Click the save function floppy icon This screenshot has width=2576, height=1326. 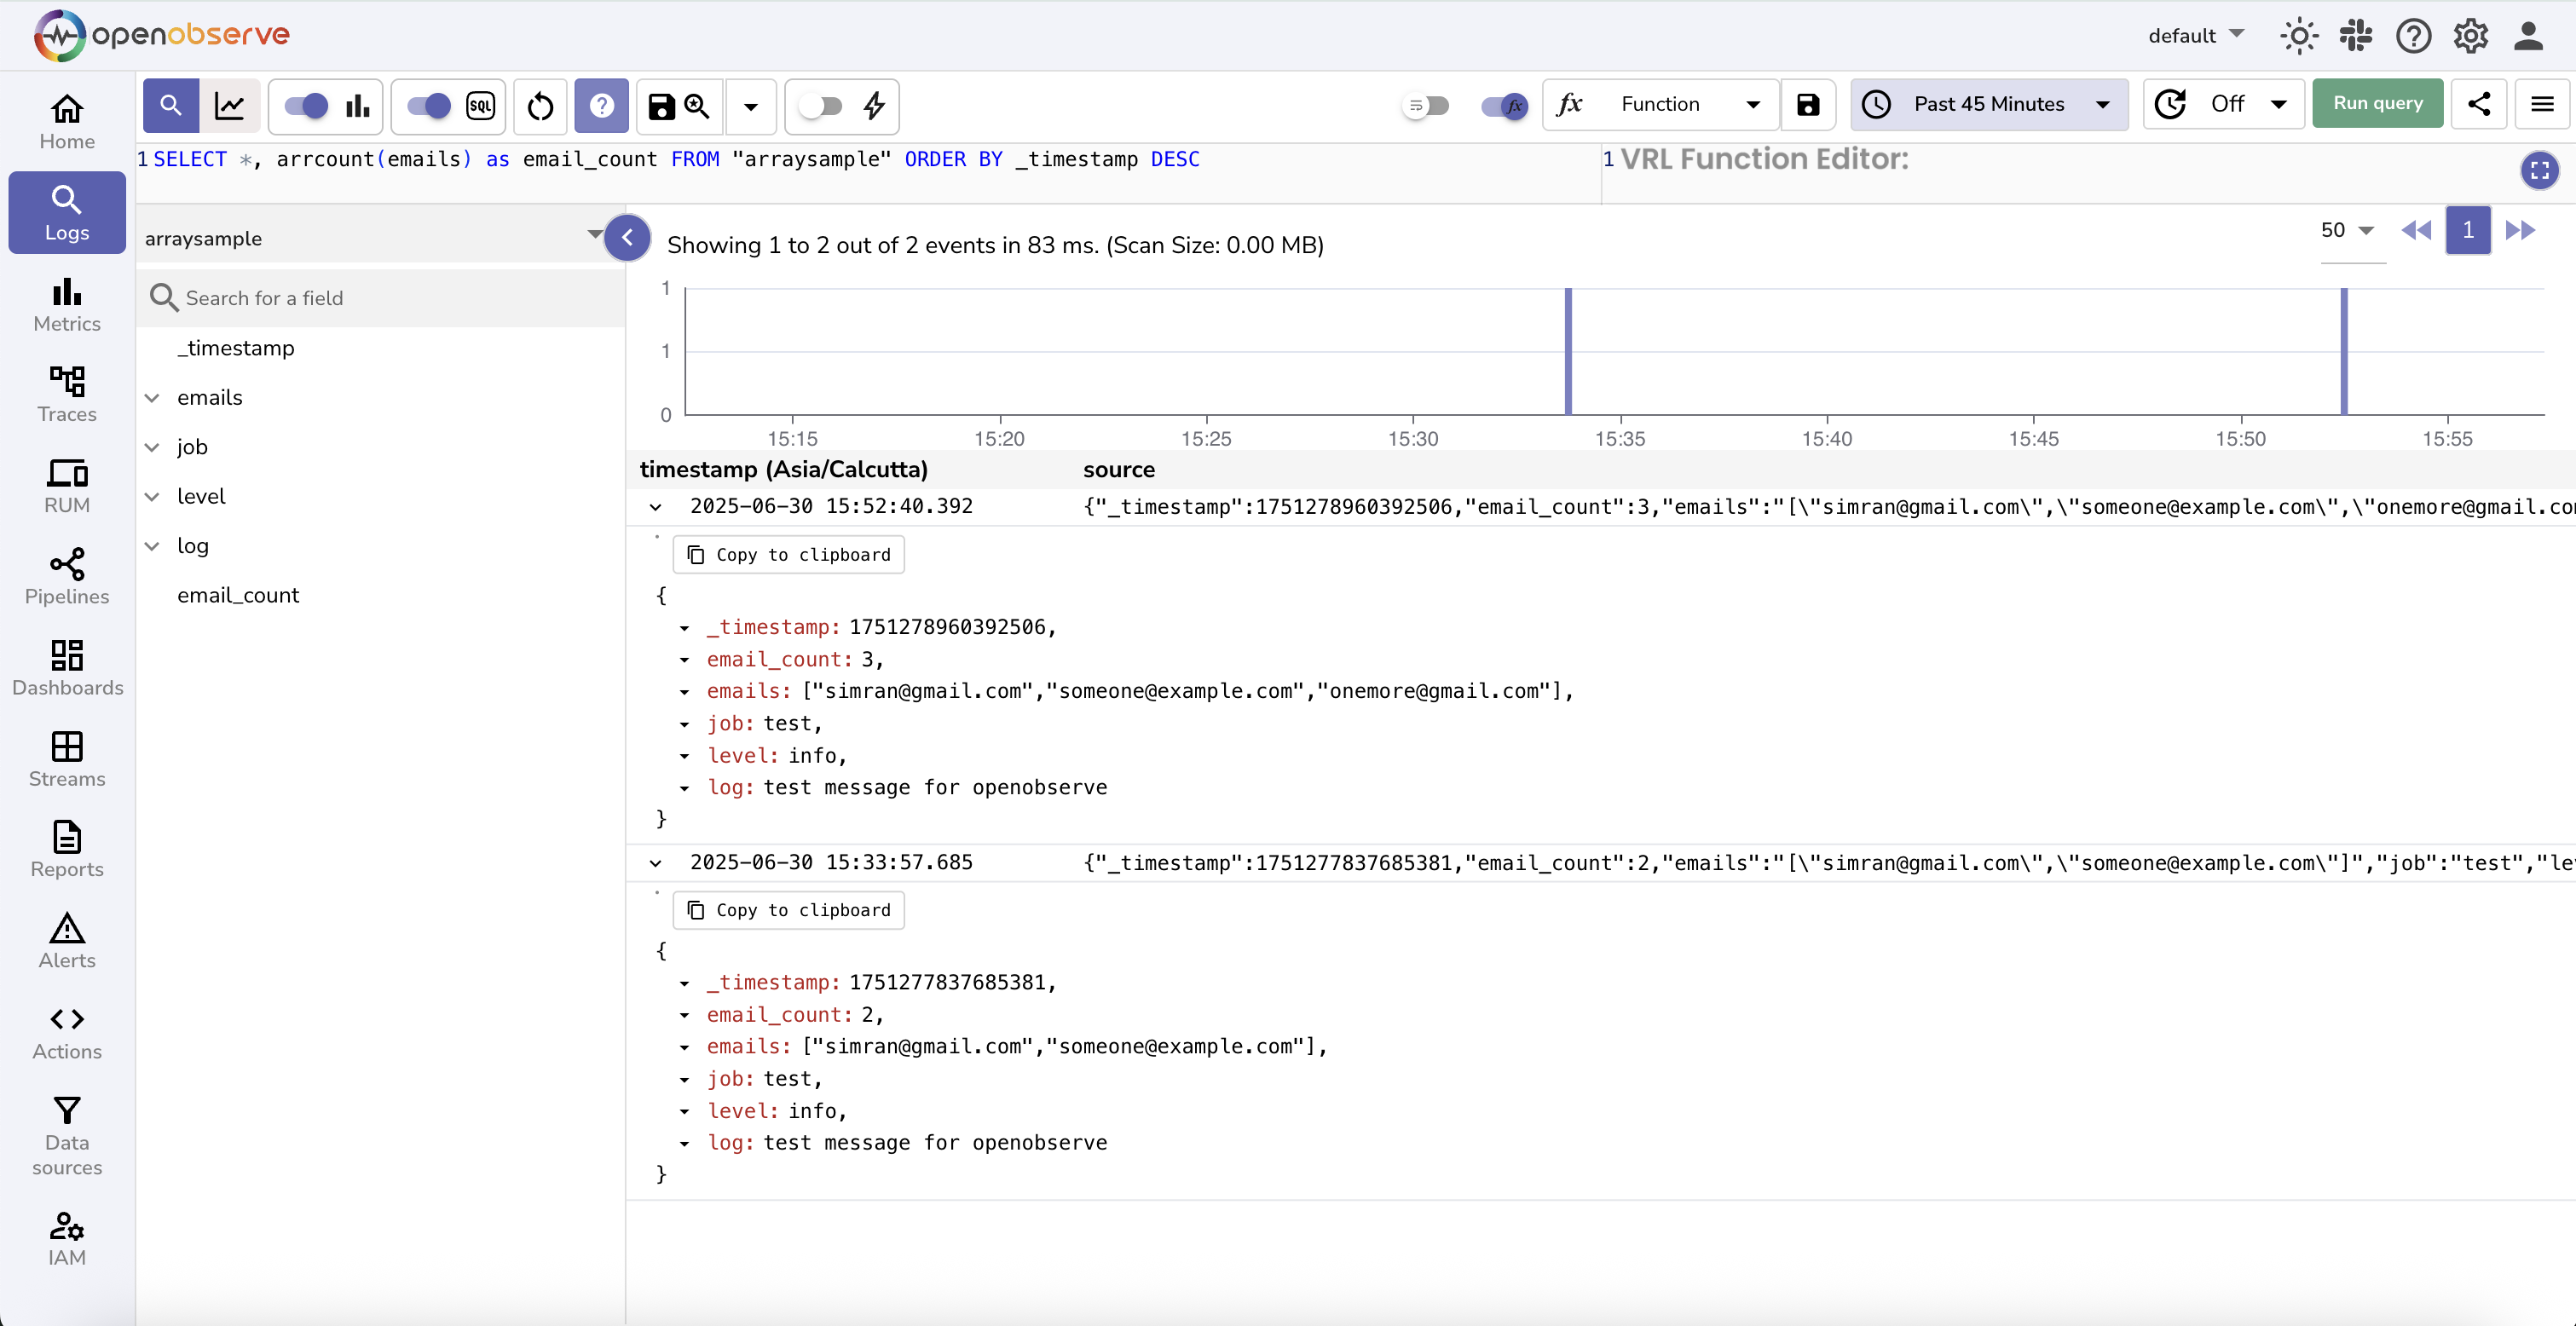tap(1807, 104)
